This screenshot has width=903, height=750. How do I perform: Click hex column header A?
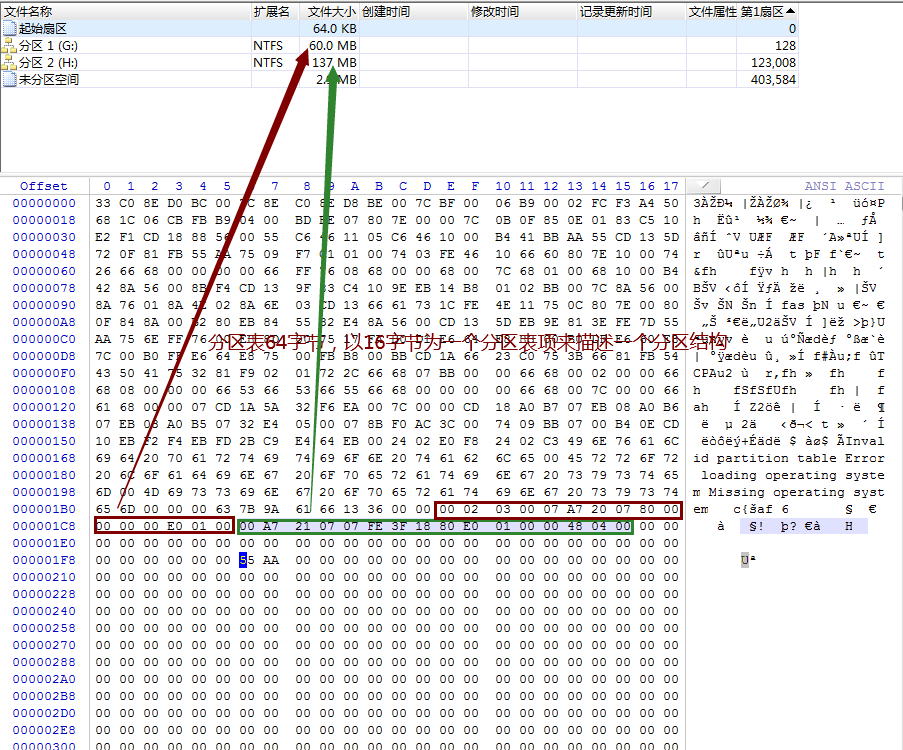(x=355, y=185)
